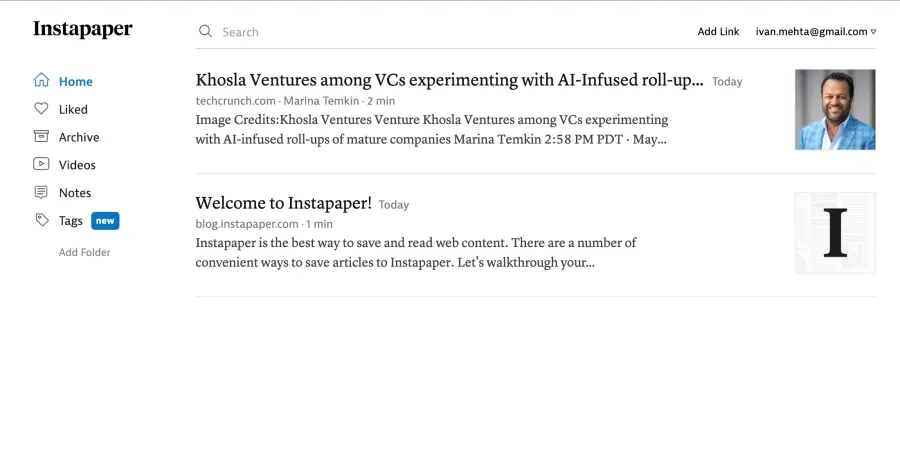Select Videos in the sidebar
This screenshot has height=463, width=900.
click(x=77, y=165)
